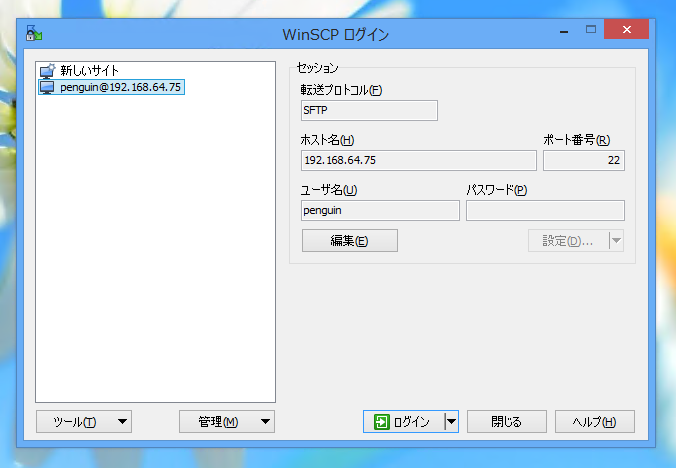
Task: Open ヘルプ(H) help button
Action: [x=595, y=421]
